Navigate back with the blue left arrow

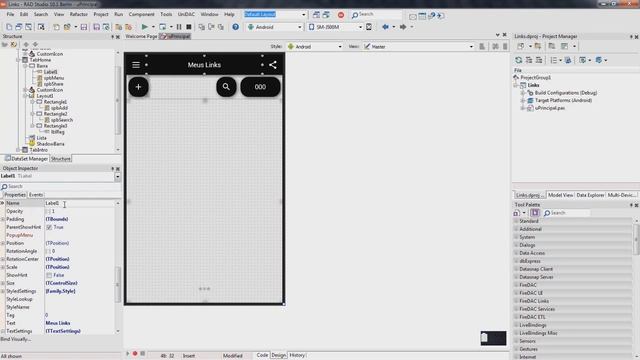tap(385, 27)
